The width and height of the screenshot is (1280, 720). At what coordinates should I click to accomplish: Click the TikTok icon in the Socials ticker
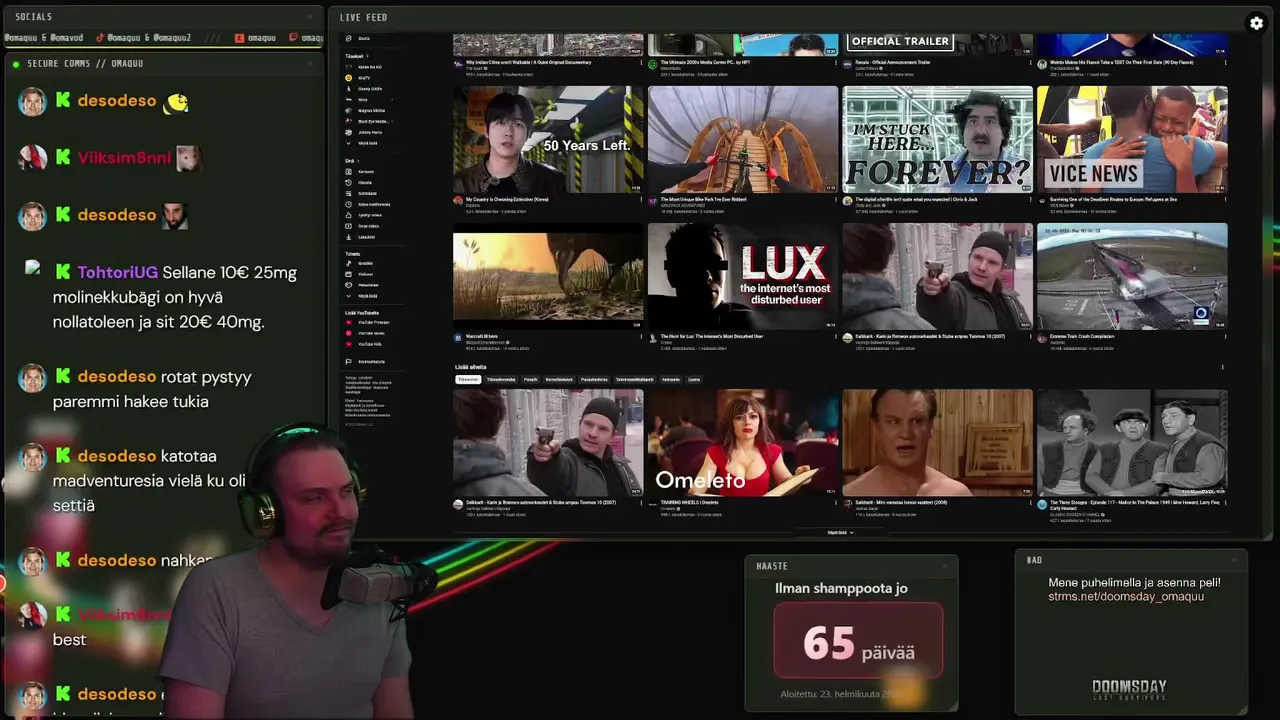tap(100, 38)
